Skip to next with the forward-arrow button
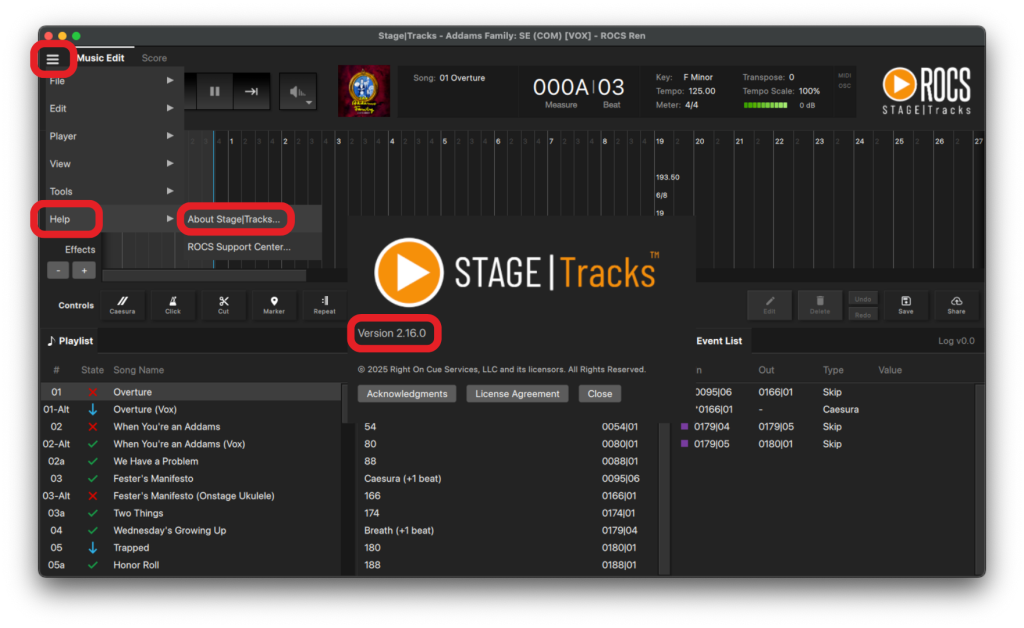1024x628 pixels. tap(251, 91)
